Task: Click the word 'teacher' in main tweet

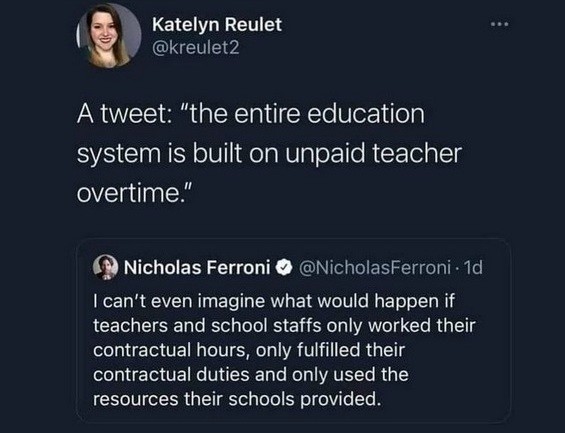Action: coord(416,153)
